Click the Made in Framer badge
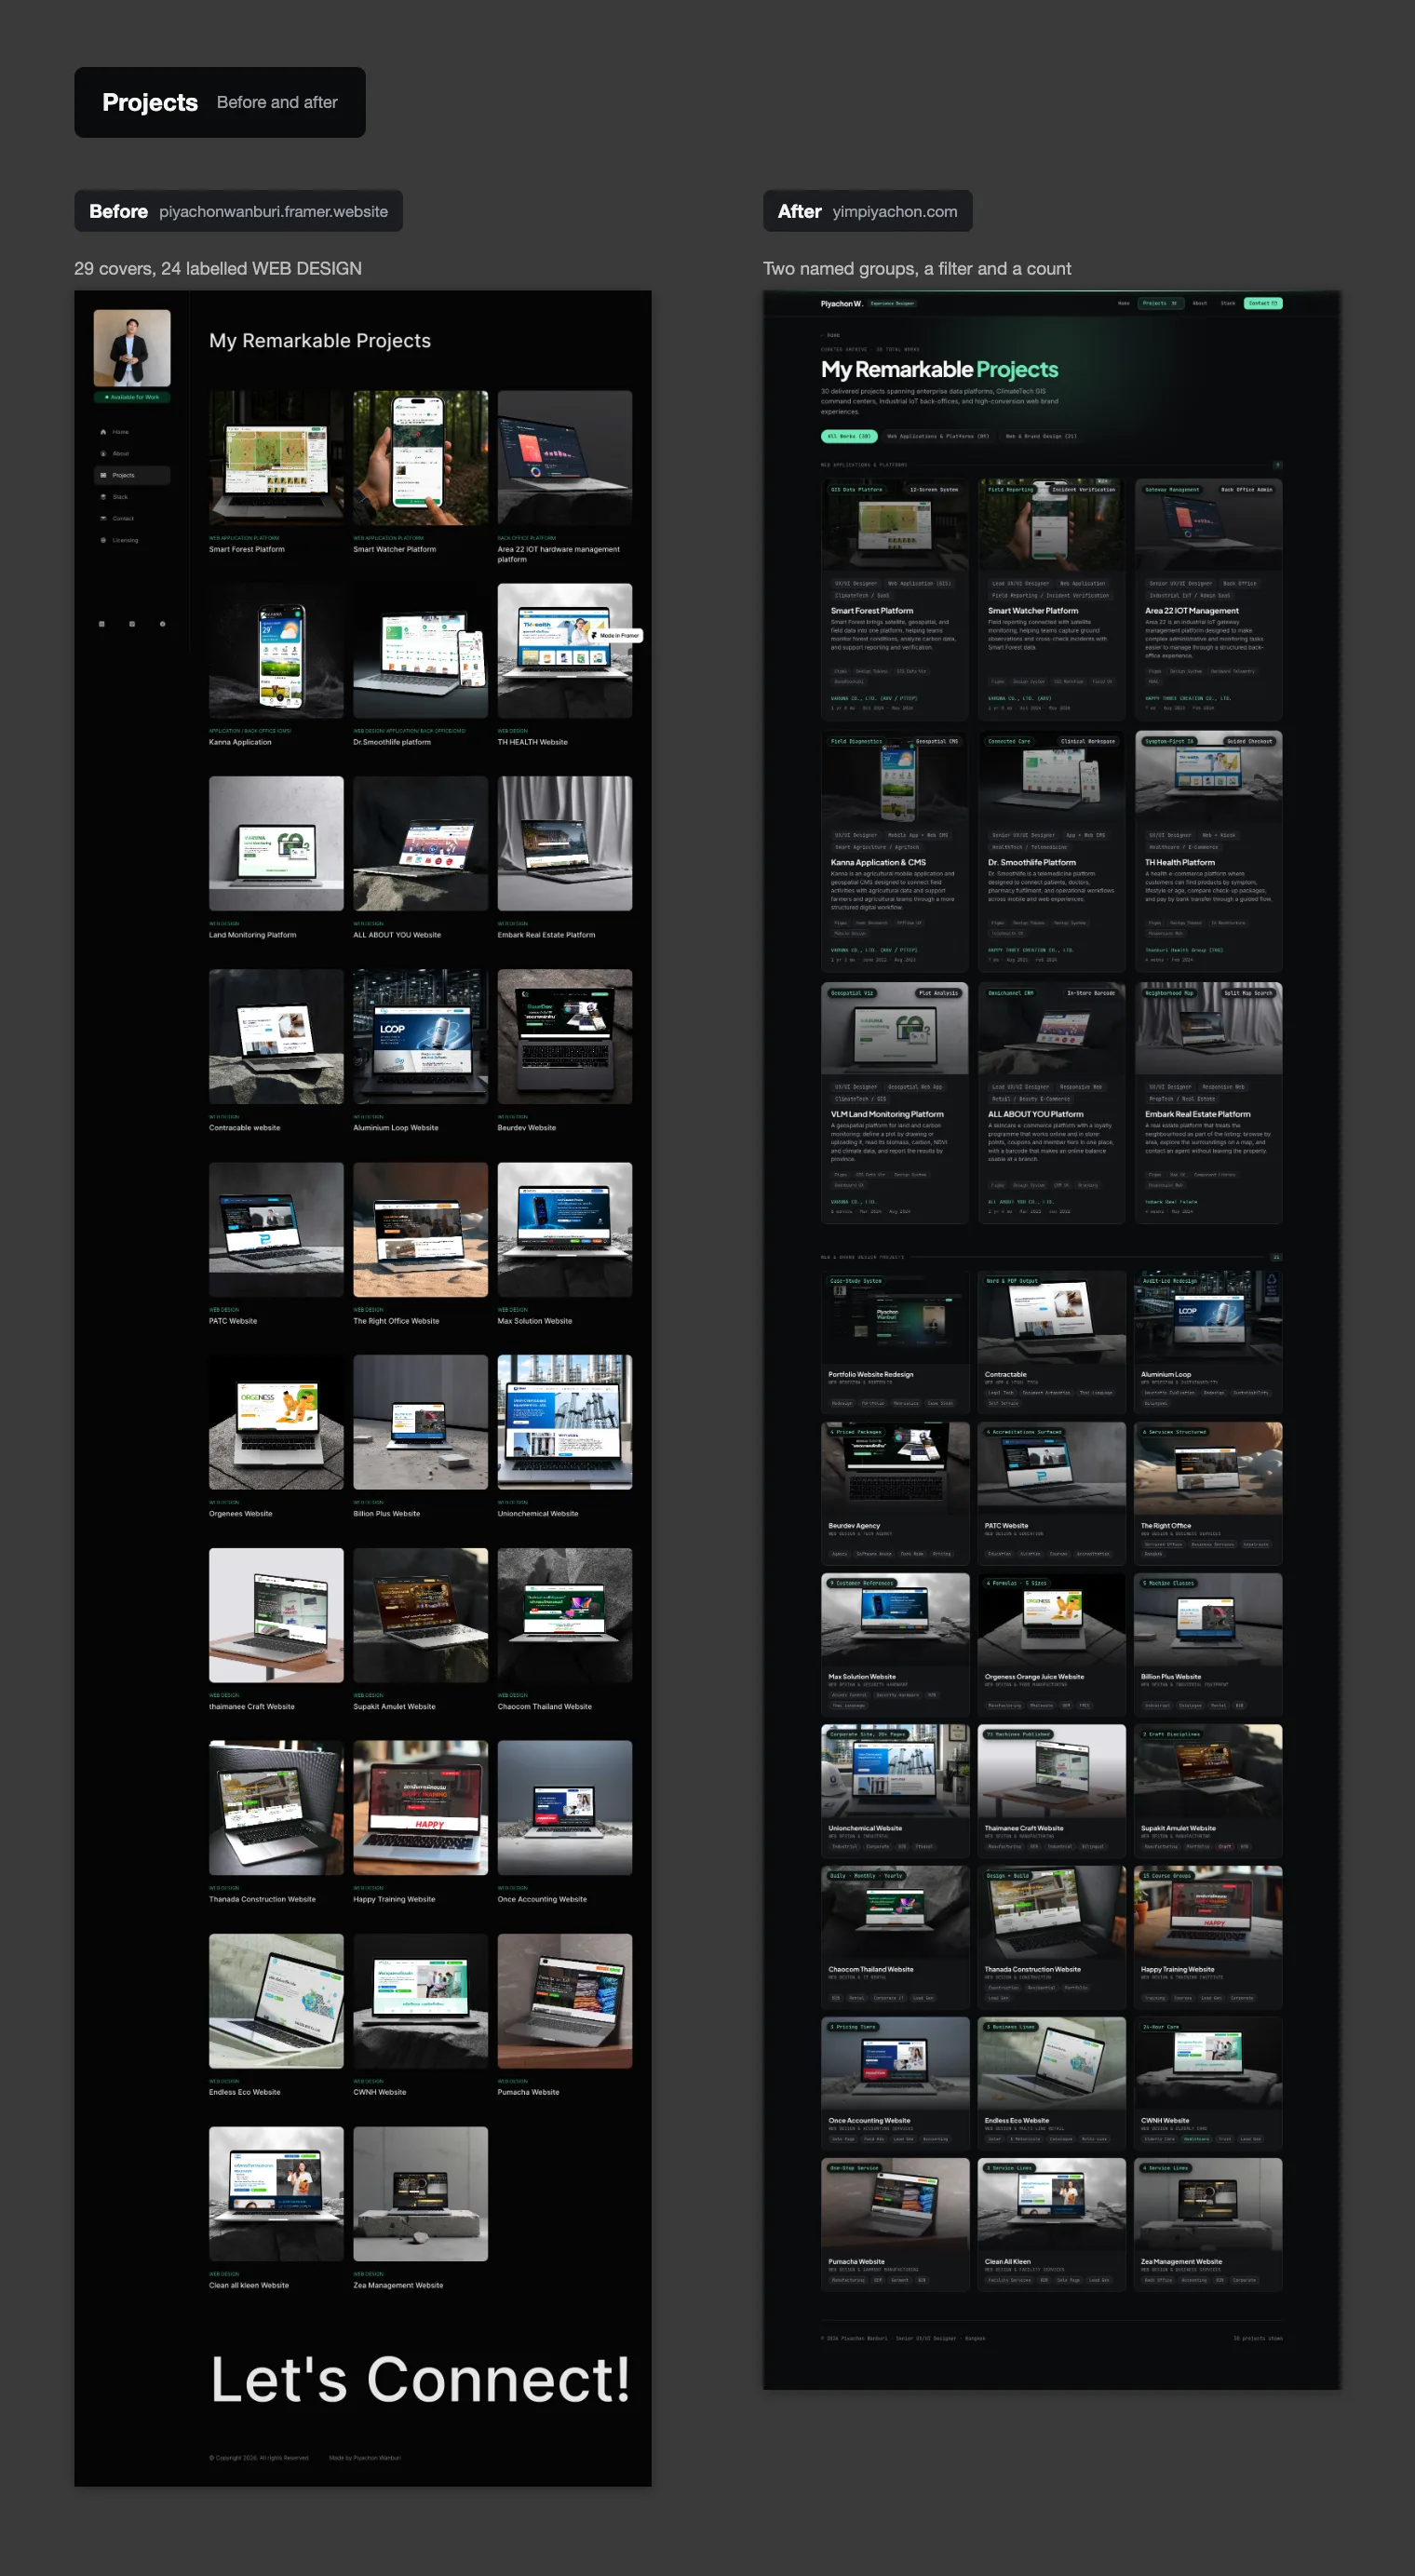 tap(615, 635)
